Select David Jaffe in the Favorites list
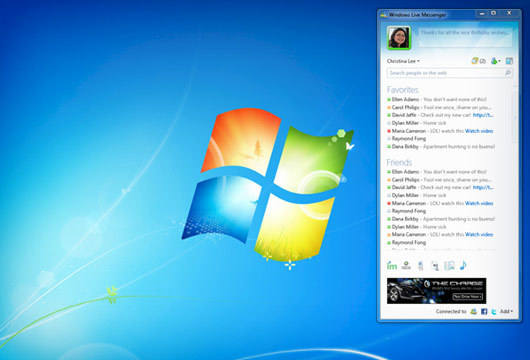Viewport: 530px width, 360px height. 441,115
